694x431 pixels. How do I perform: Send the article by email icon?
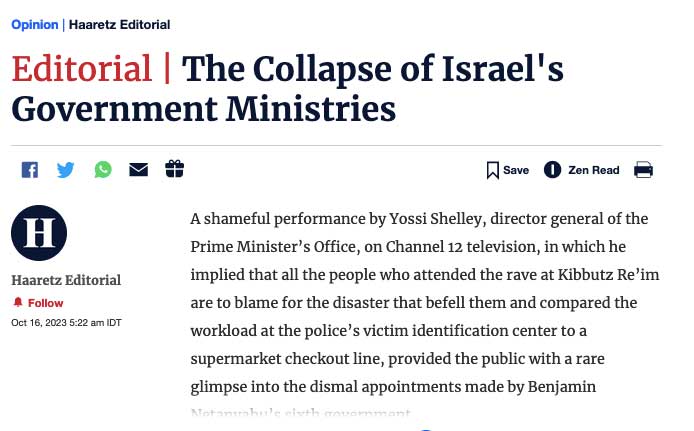click(138, 170)
